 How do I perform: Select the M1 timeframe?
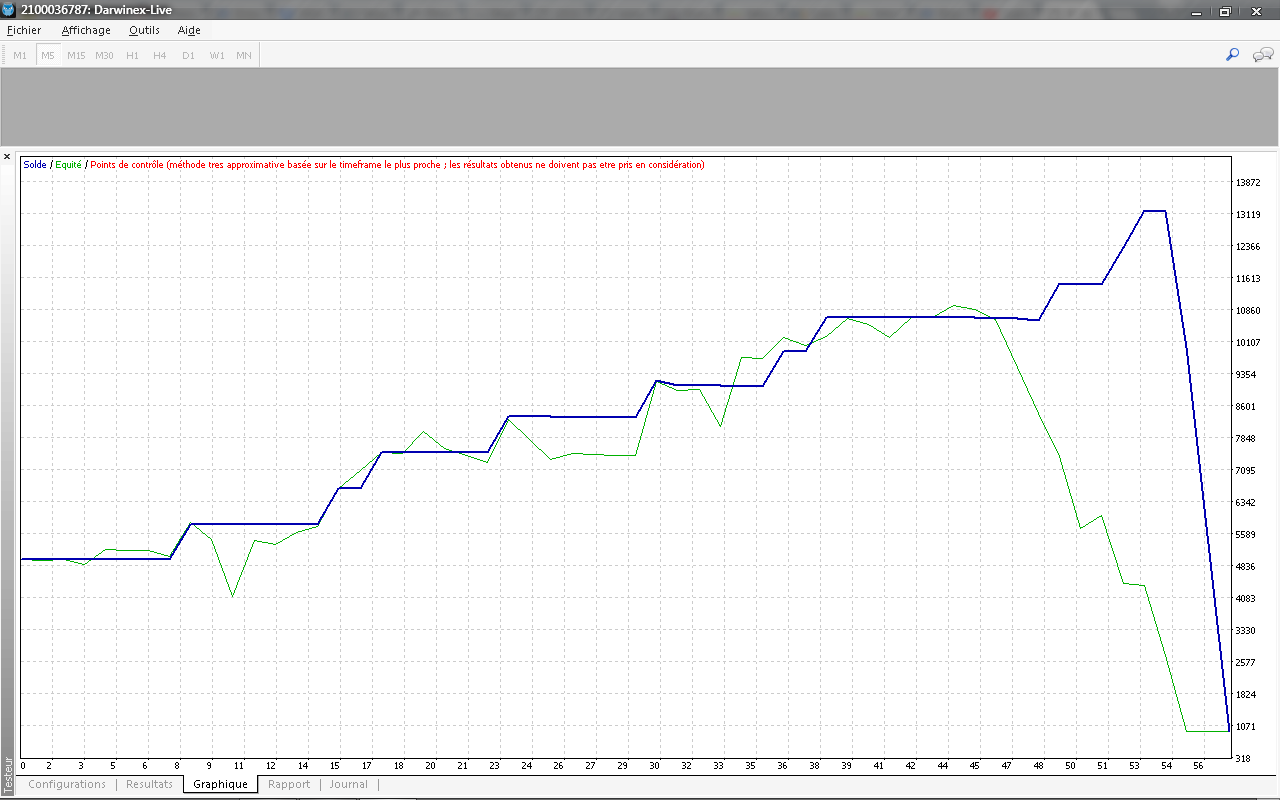[20, 55]
